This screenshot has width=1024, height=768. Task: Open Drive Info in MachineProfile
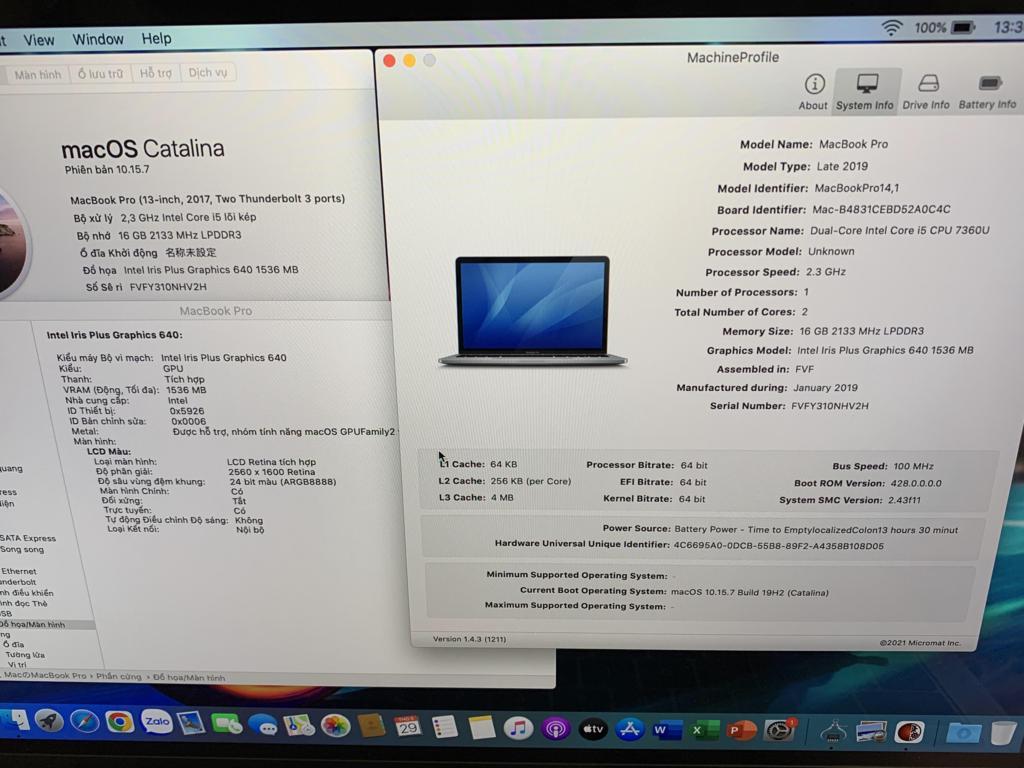[926, 91]
